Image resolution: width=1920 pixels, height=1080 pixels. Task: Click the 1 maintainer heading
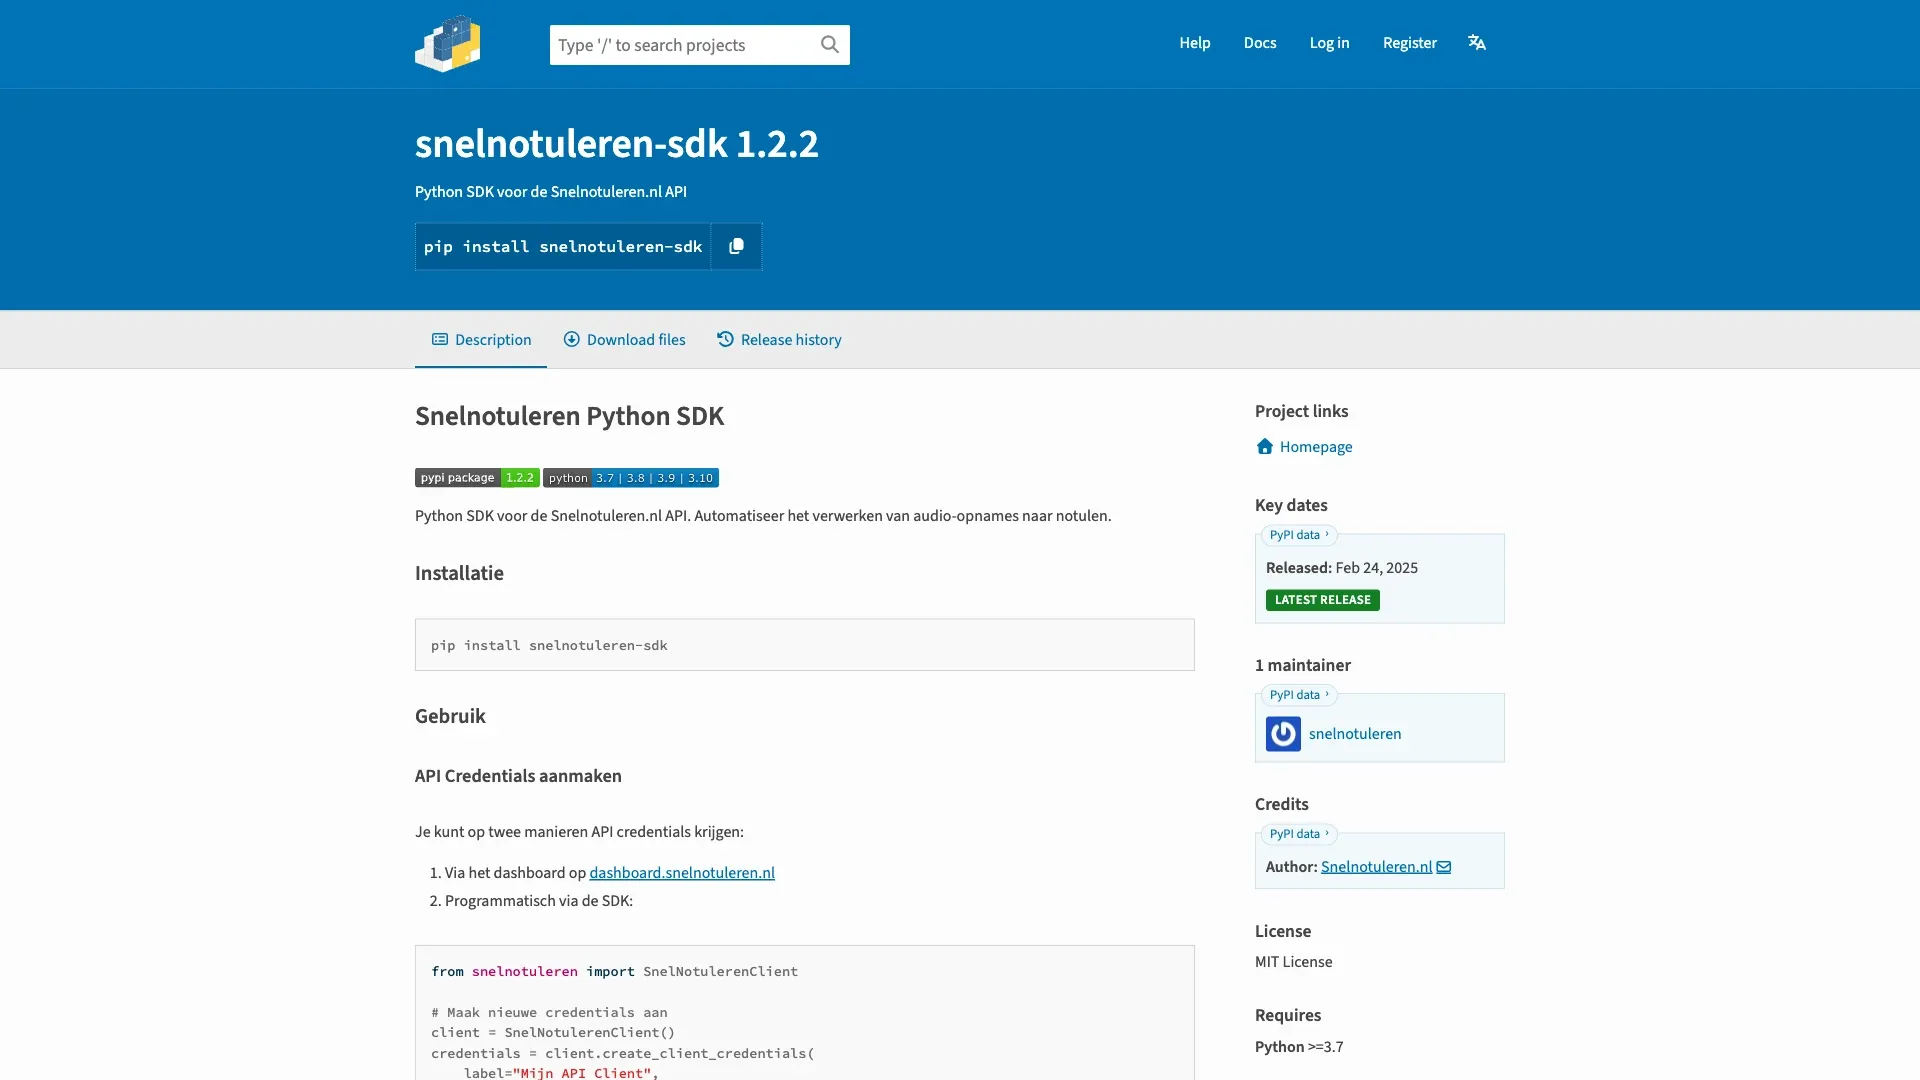pyautogui.click(x=1303, y=665)
